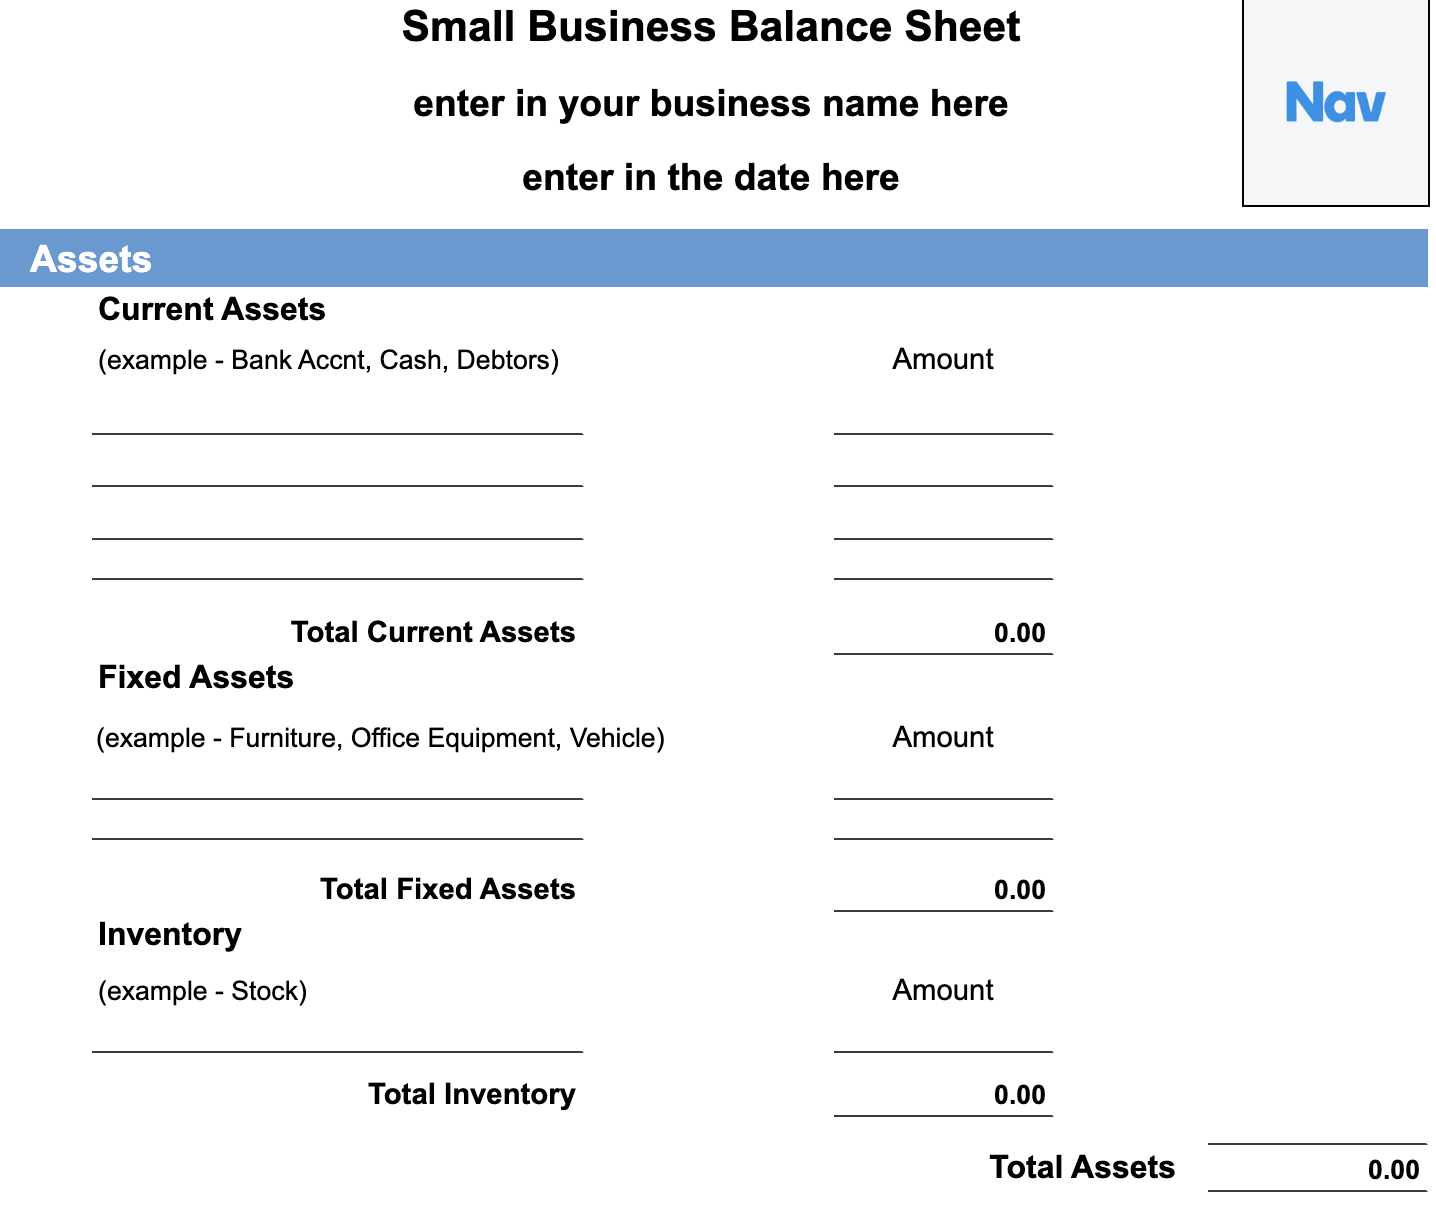Click the second Current Assets amount field
1436x1232 pixels.
pyautogui.click(x=943, y=482)
